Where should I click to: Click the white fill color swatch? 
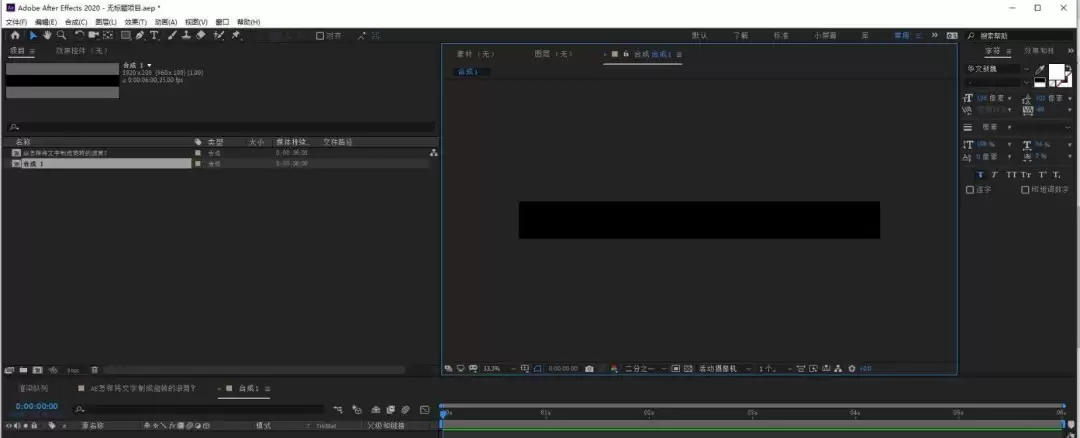click(x=1056, y=71)
